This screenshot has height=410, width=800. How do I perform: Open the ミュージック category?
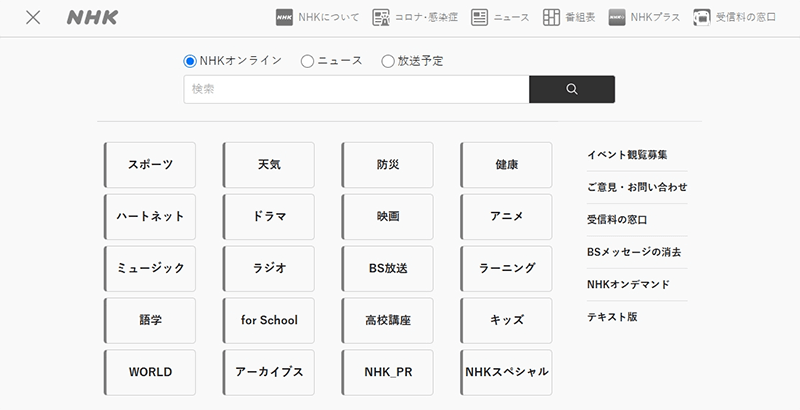click(x=150, y=269)
